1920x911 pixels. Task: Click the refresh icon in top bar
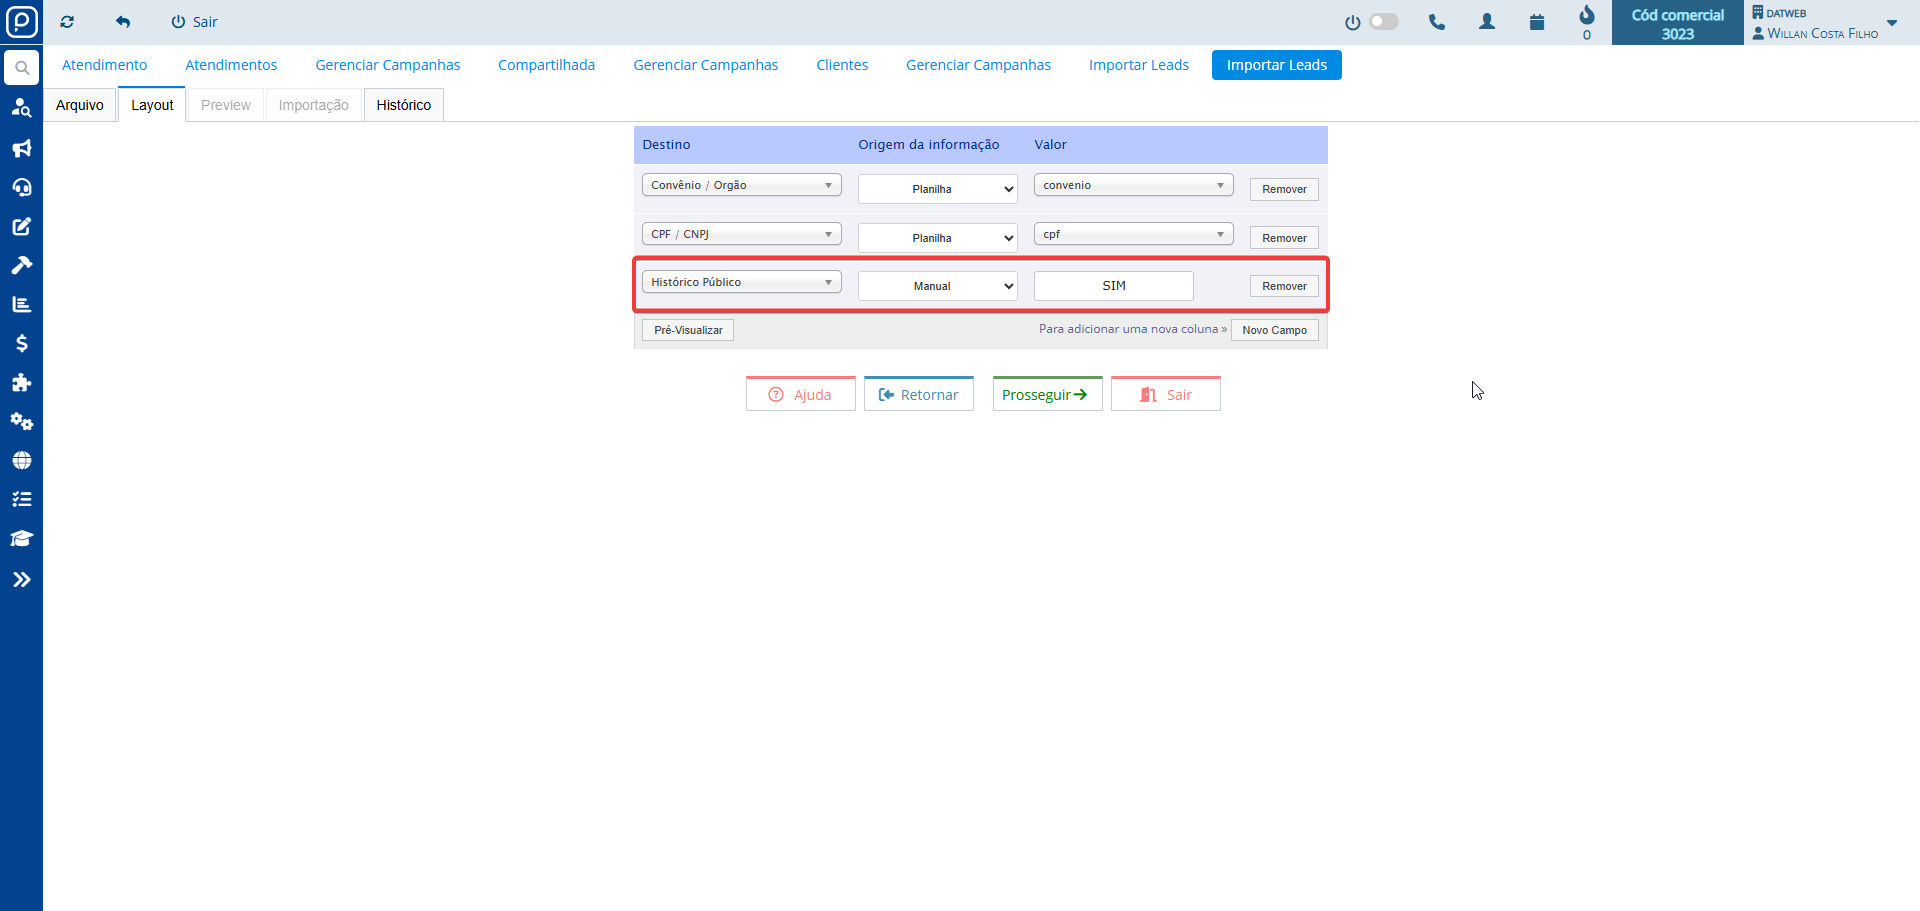[67, 22]
